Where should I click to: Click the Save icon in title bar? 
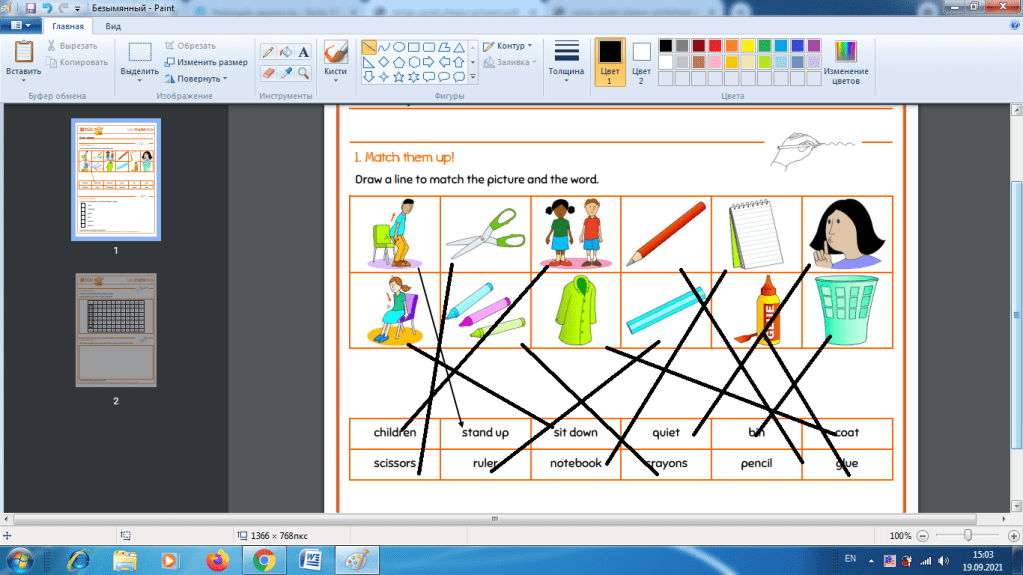pyautogui.click(x=32, y=7)
